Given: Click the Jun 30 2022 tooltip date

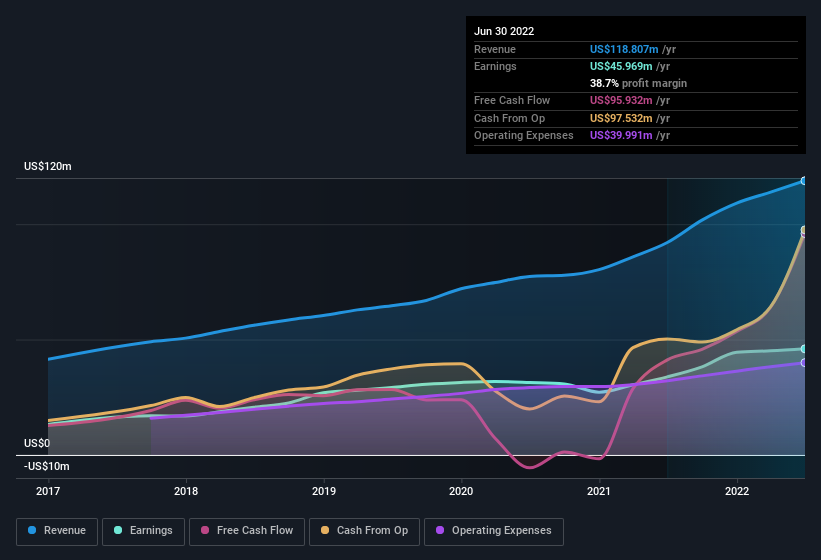Looking at the screenshot, I should tap(504, 31).
